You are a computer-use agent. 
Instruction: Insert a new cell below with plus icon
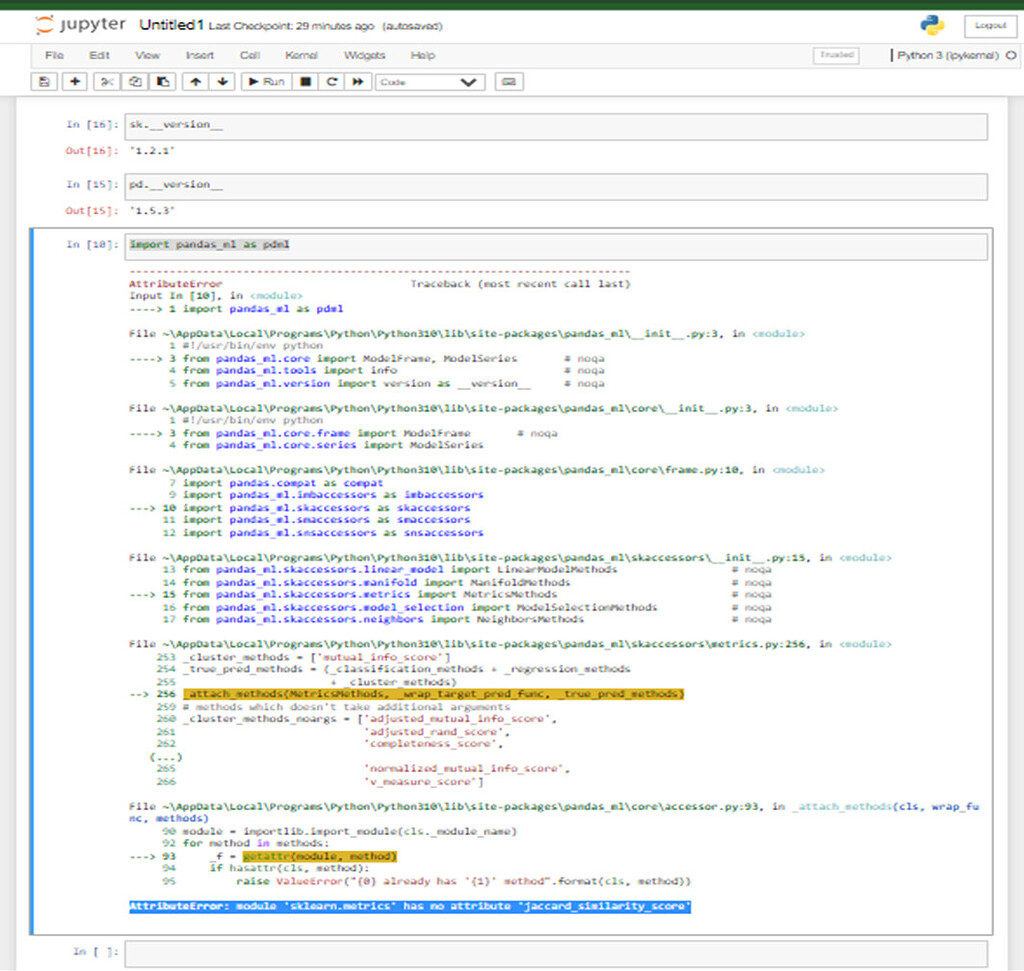(x=74, y=81)
